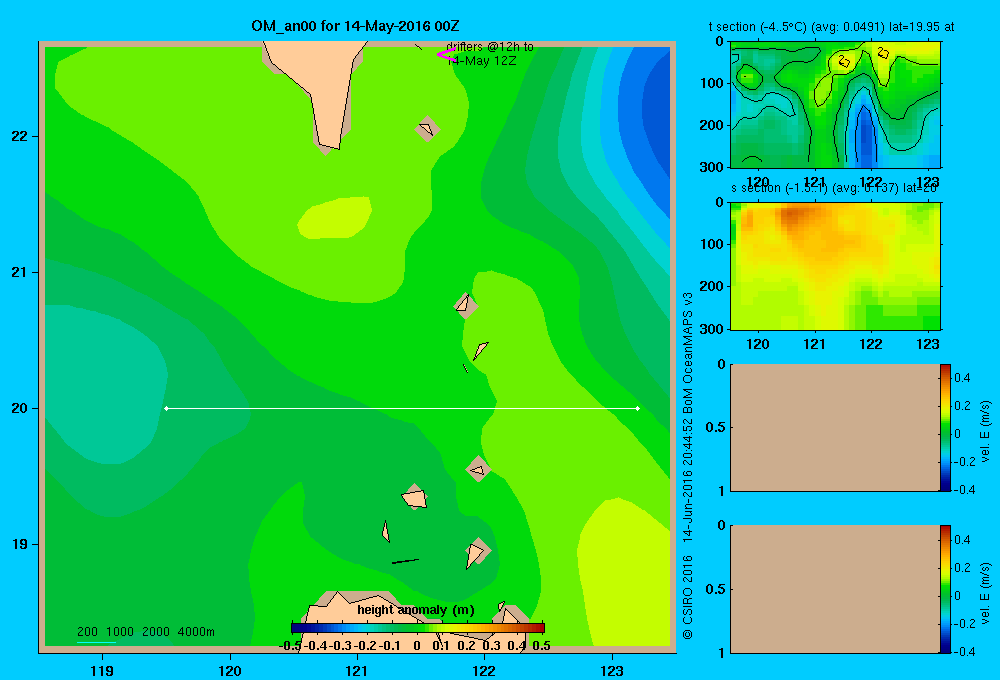
Task: Click the lower empty velocity panel
Action: [834, 589]
